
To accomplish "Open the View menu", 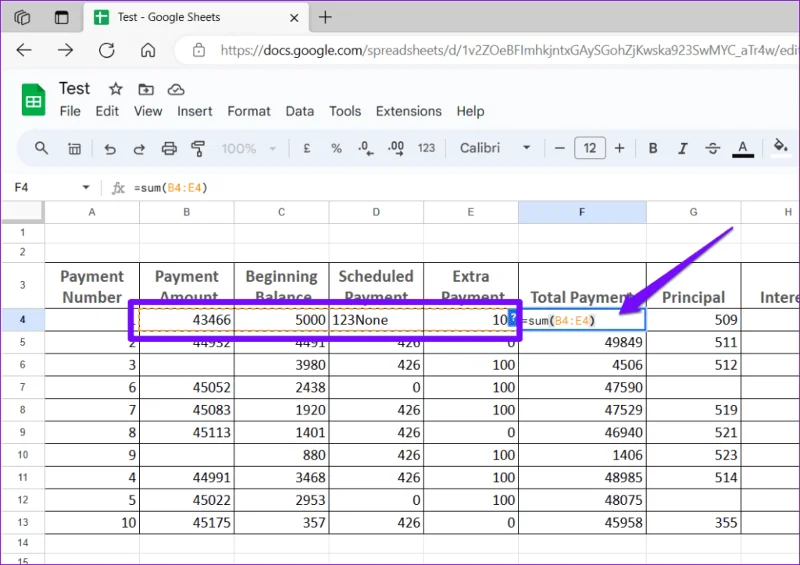I will [148, 111].
